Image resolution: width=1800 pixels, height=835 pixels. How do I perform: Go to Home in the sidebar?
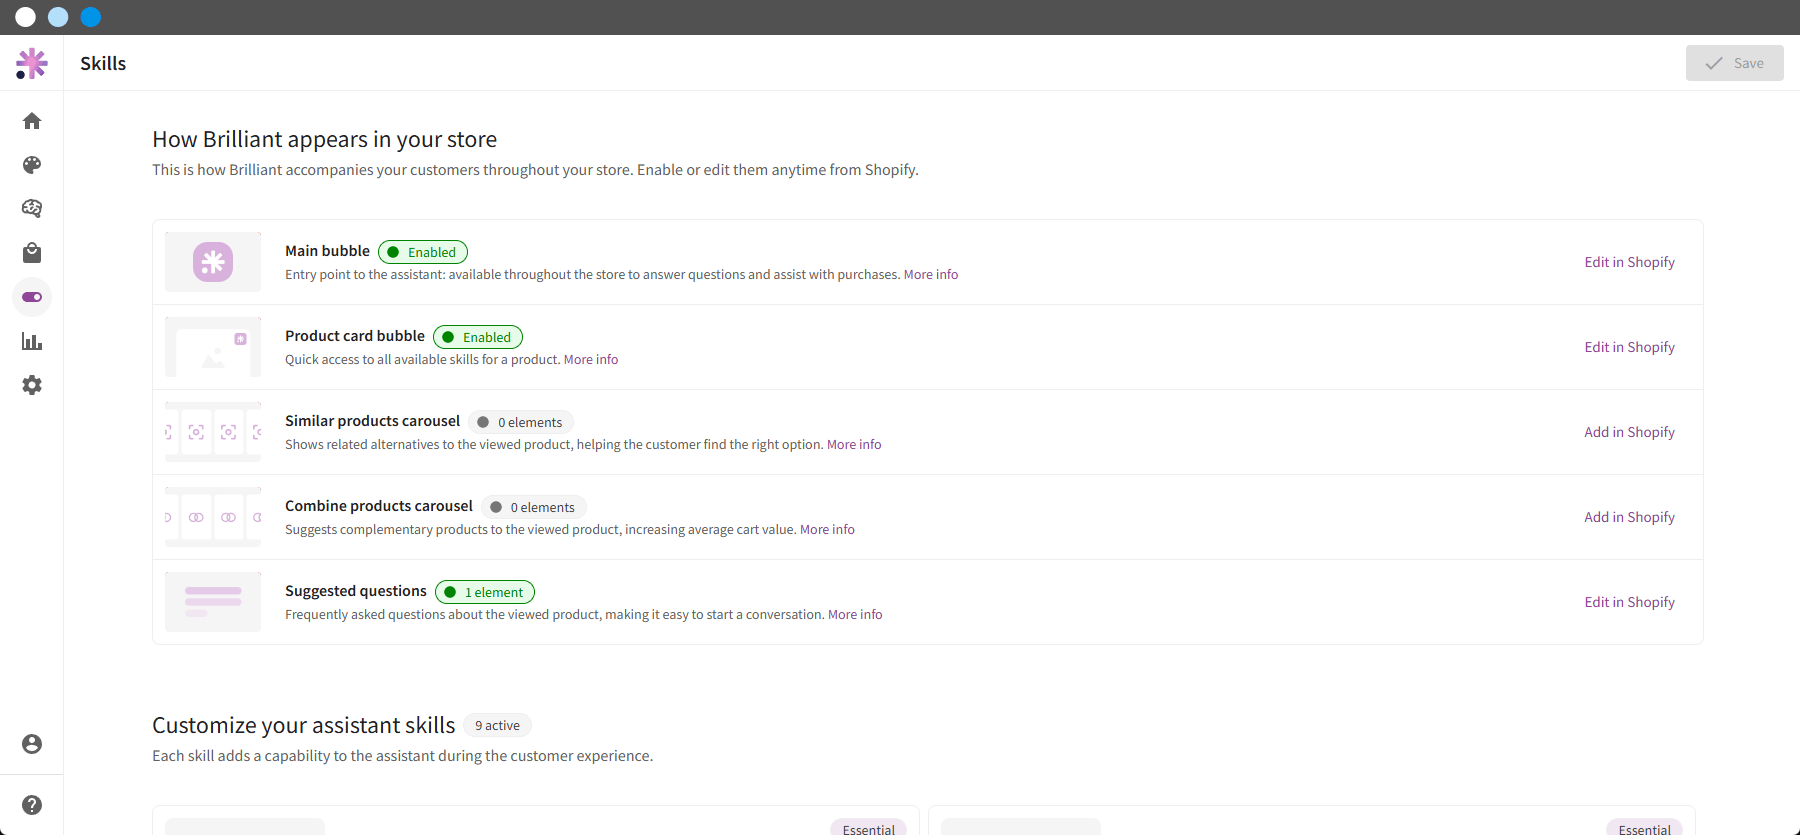(32, 121)
